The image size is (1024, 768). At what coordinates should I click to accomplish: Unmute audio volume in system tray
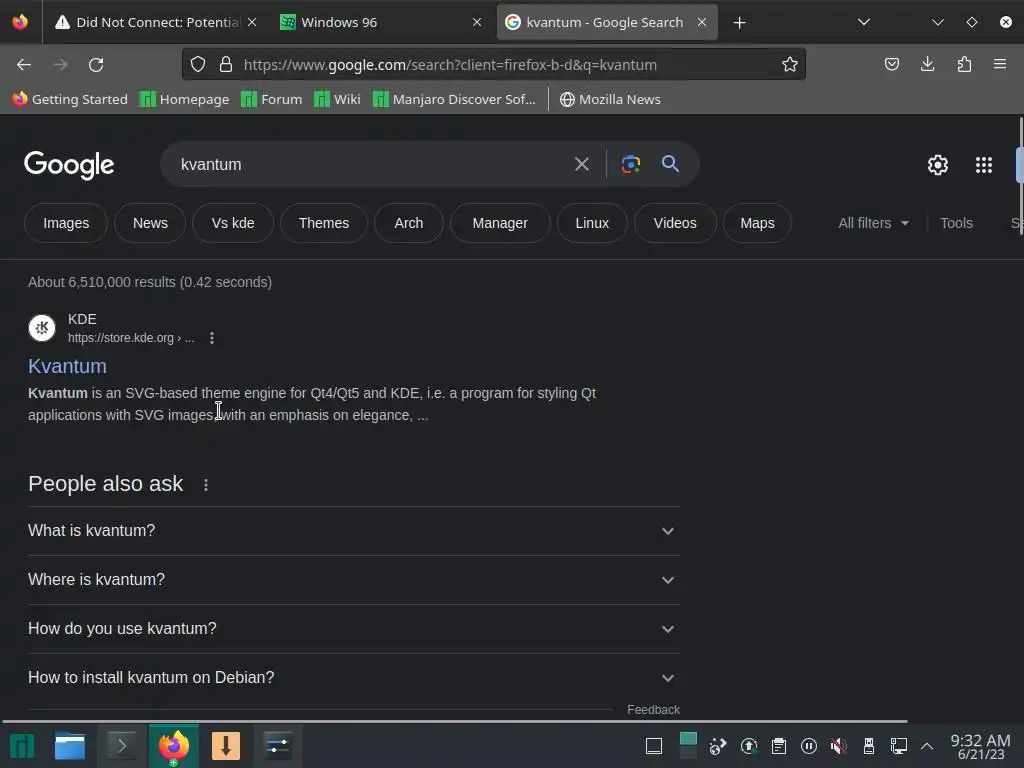[x=839, y=746]
